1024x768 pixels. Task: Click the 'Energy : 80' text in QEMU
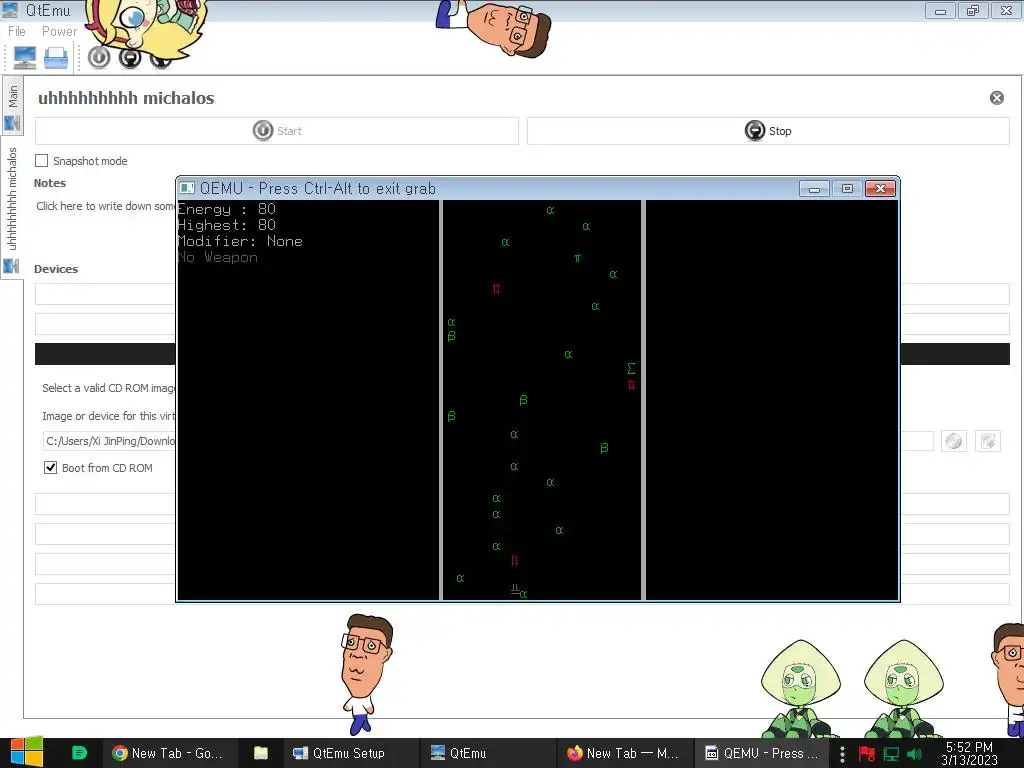[227, 209]
